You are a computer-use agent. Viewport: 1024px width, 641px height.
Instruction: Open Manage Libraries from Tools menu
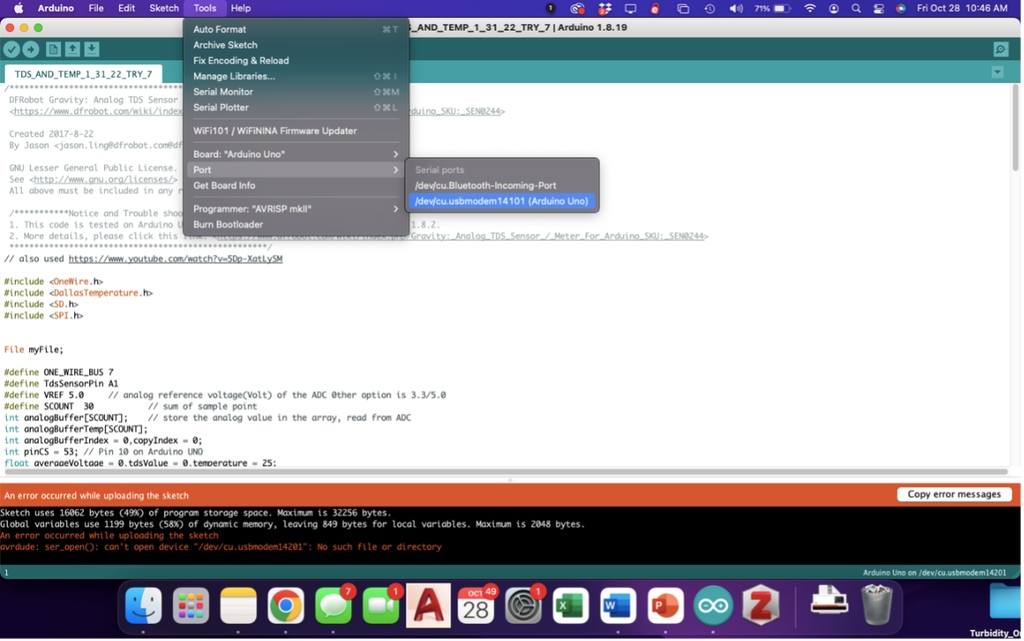click(x=296, y=76)
